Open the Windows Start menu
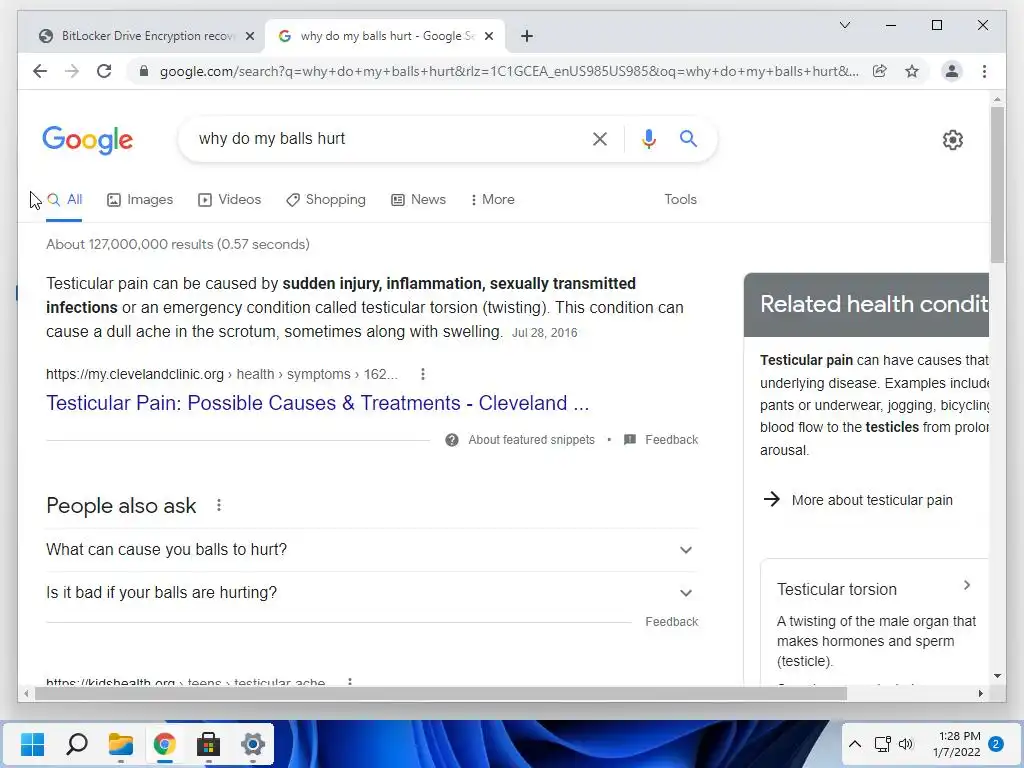This screenshot has height=768, width=1024. coord(32,744)
